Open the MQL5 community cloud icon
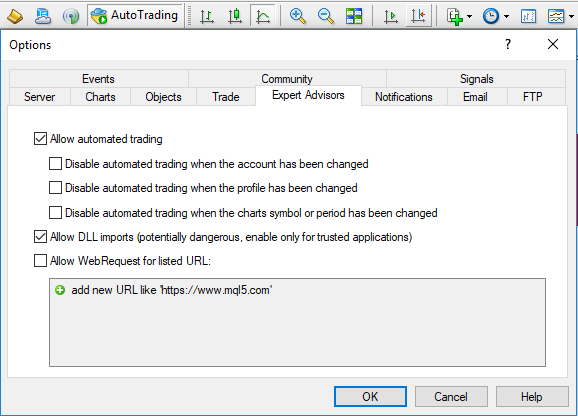The image size is (578, 416). click(x=43, y=16)
